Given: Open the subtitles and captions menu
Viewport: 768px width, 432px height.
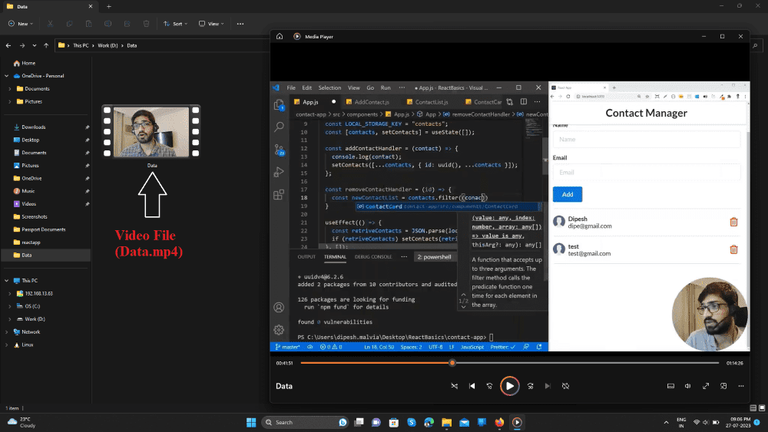Looking at the screenshot, I should pyautogui.click(x=671, y=385).
